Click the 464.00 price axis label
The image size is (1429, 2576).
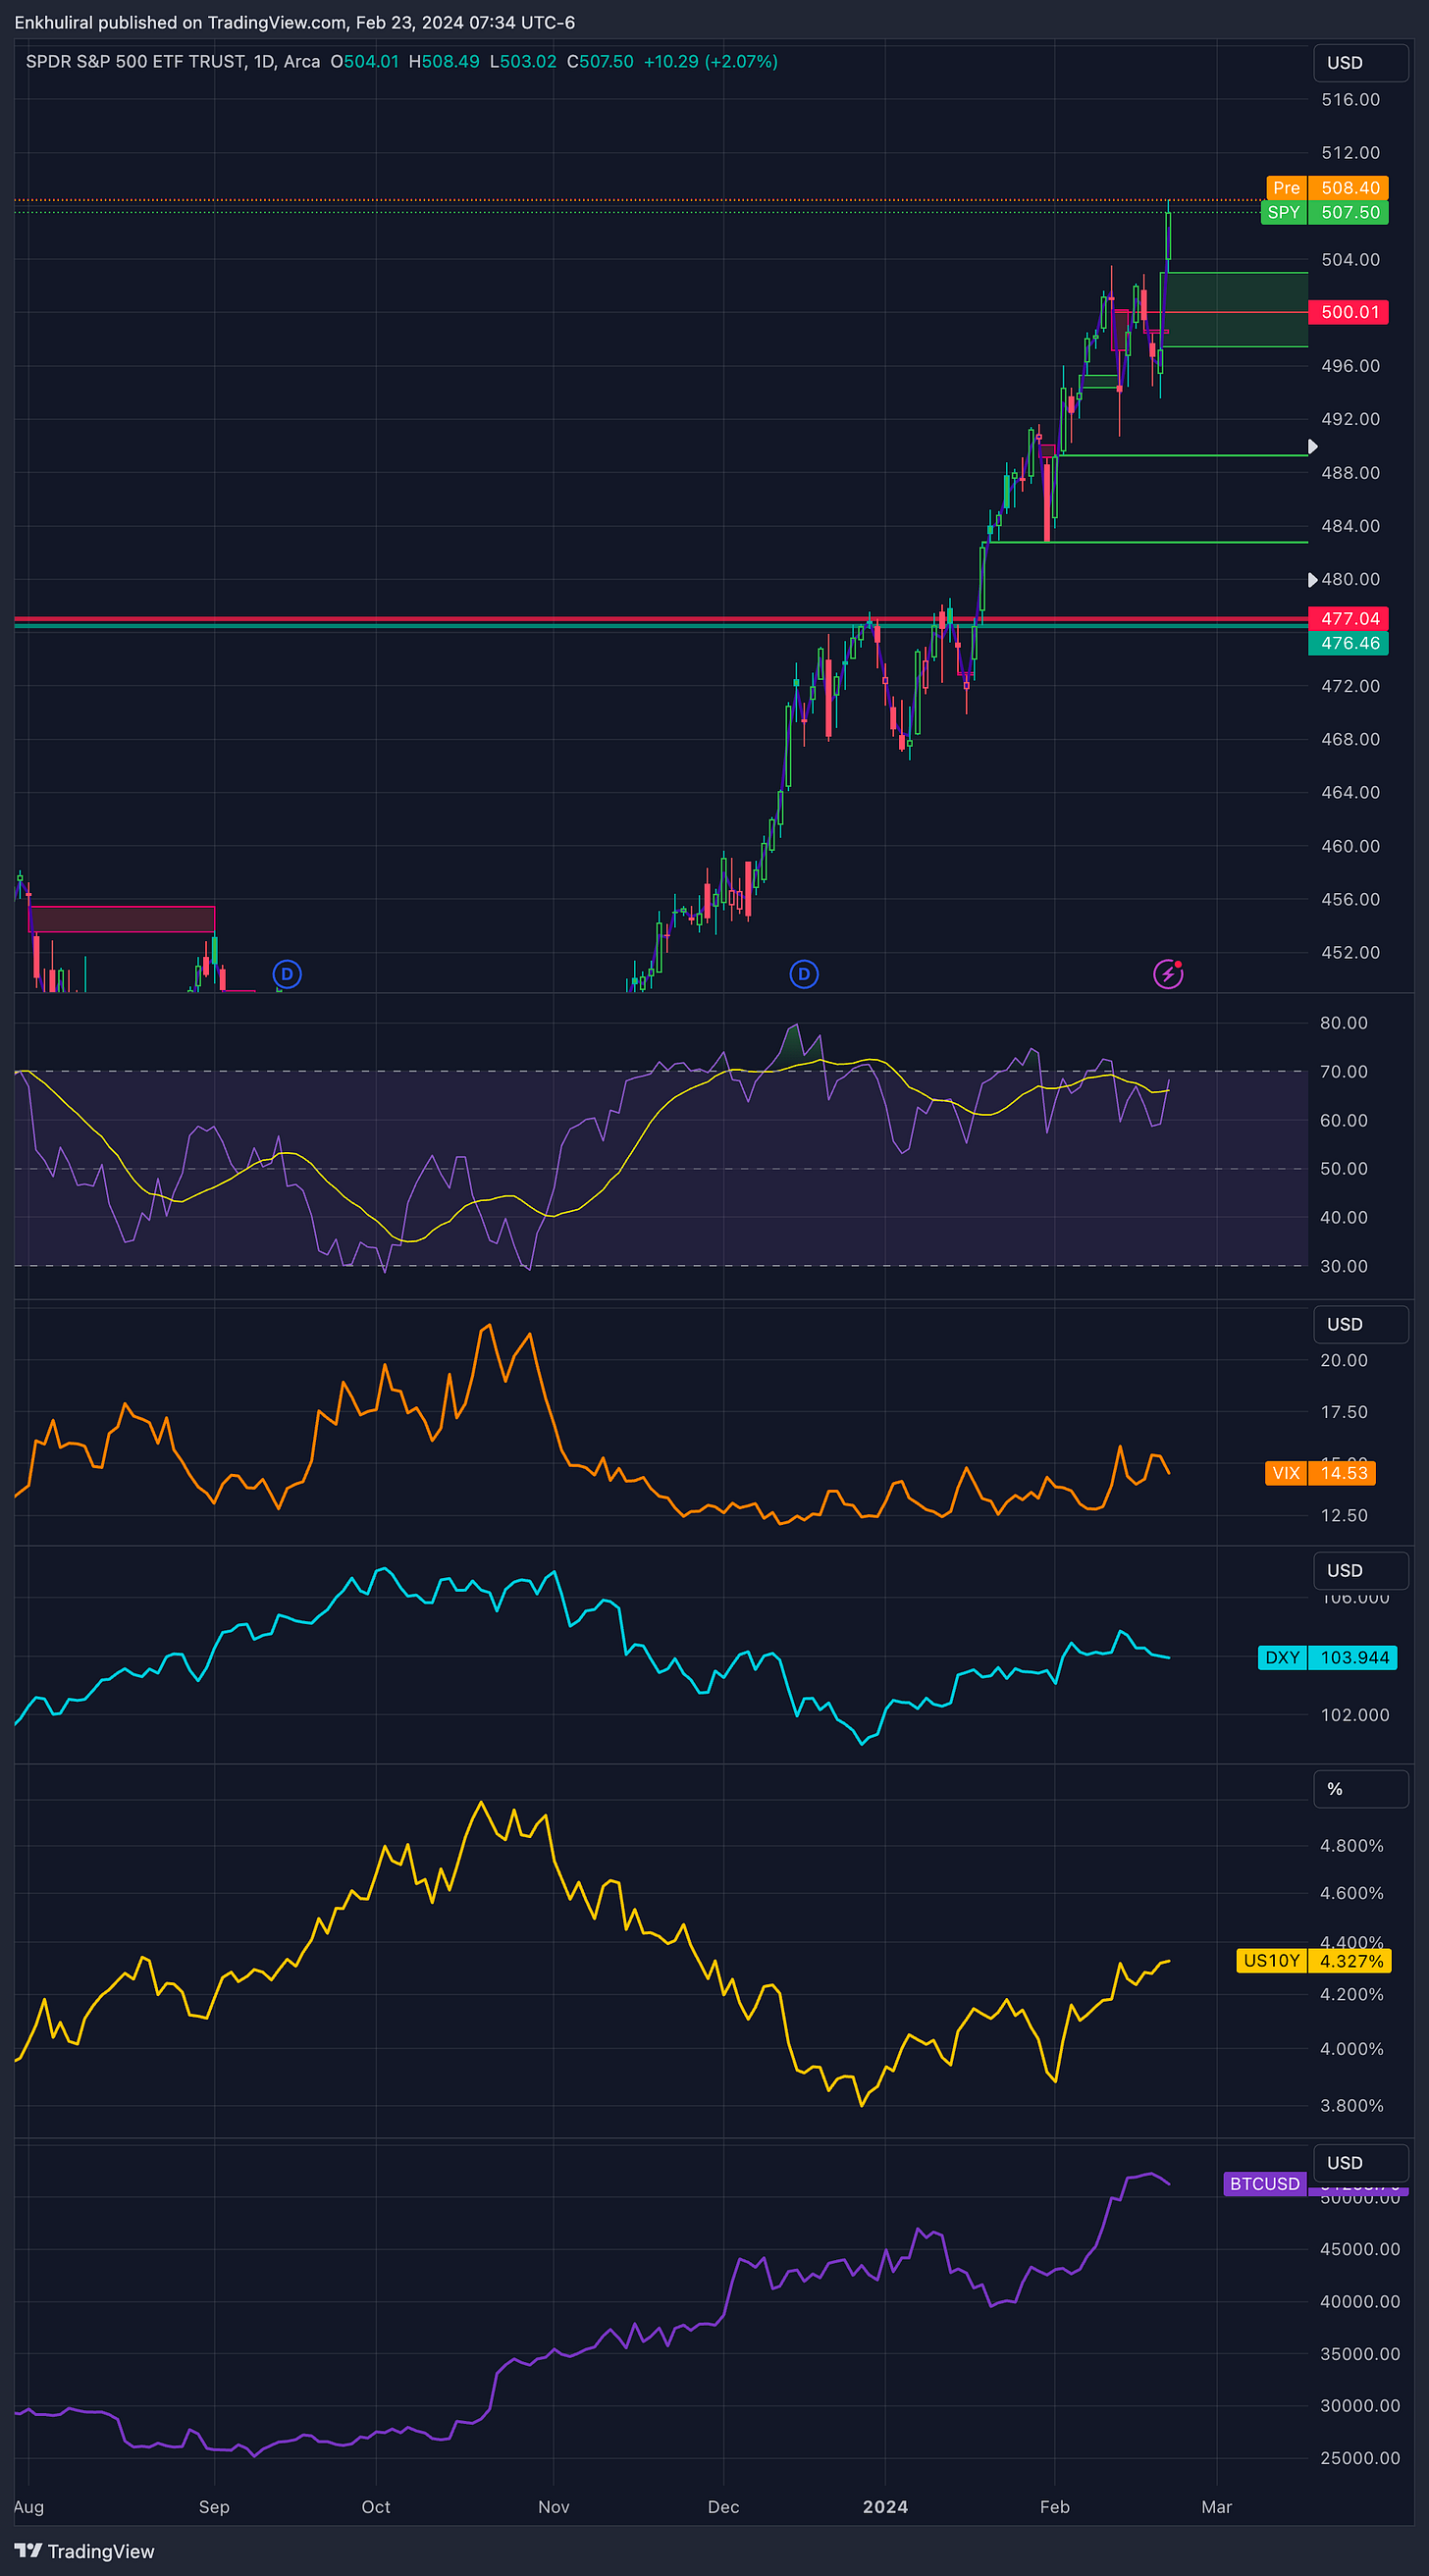(1350, 793)
